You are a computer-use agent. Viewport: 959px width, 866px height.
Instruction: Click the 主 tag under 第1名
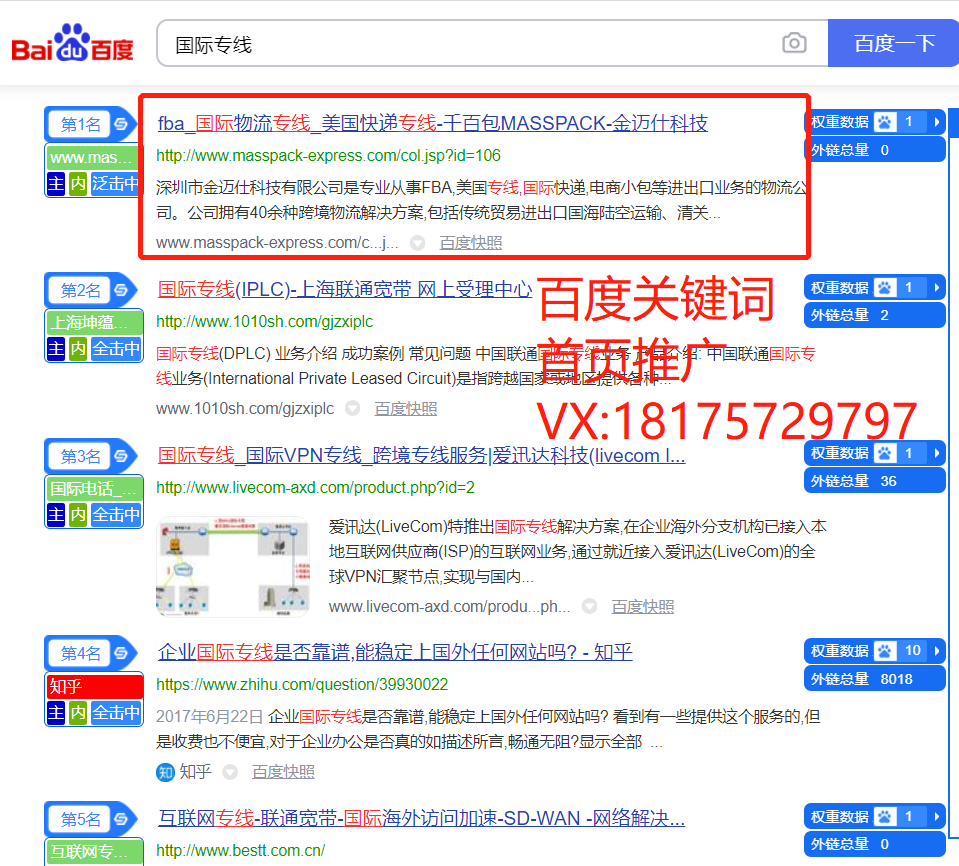click(56, 183)
